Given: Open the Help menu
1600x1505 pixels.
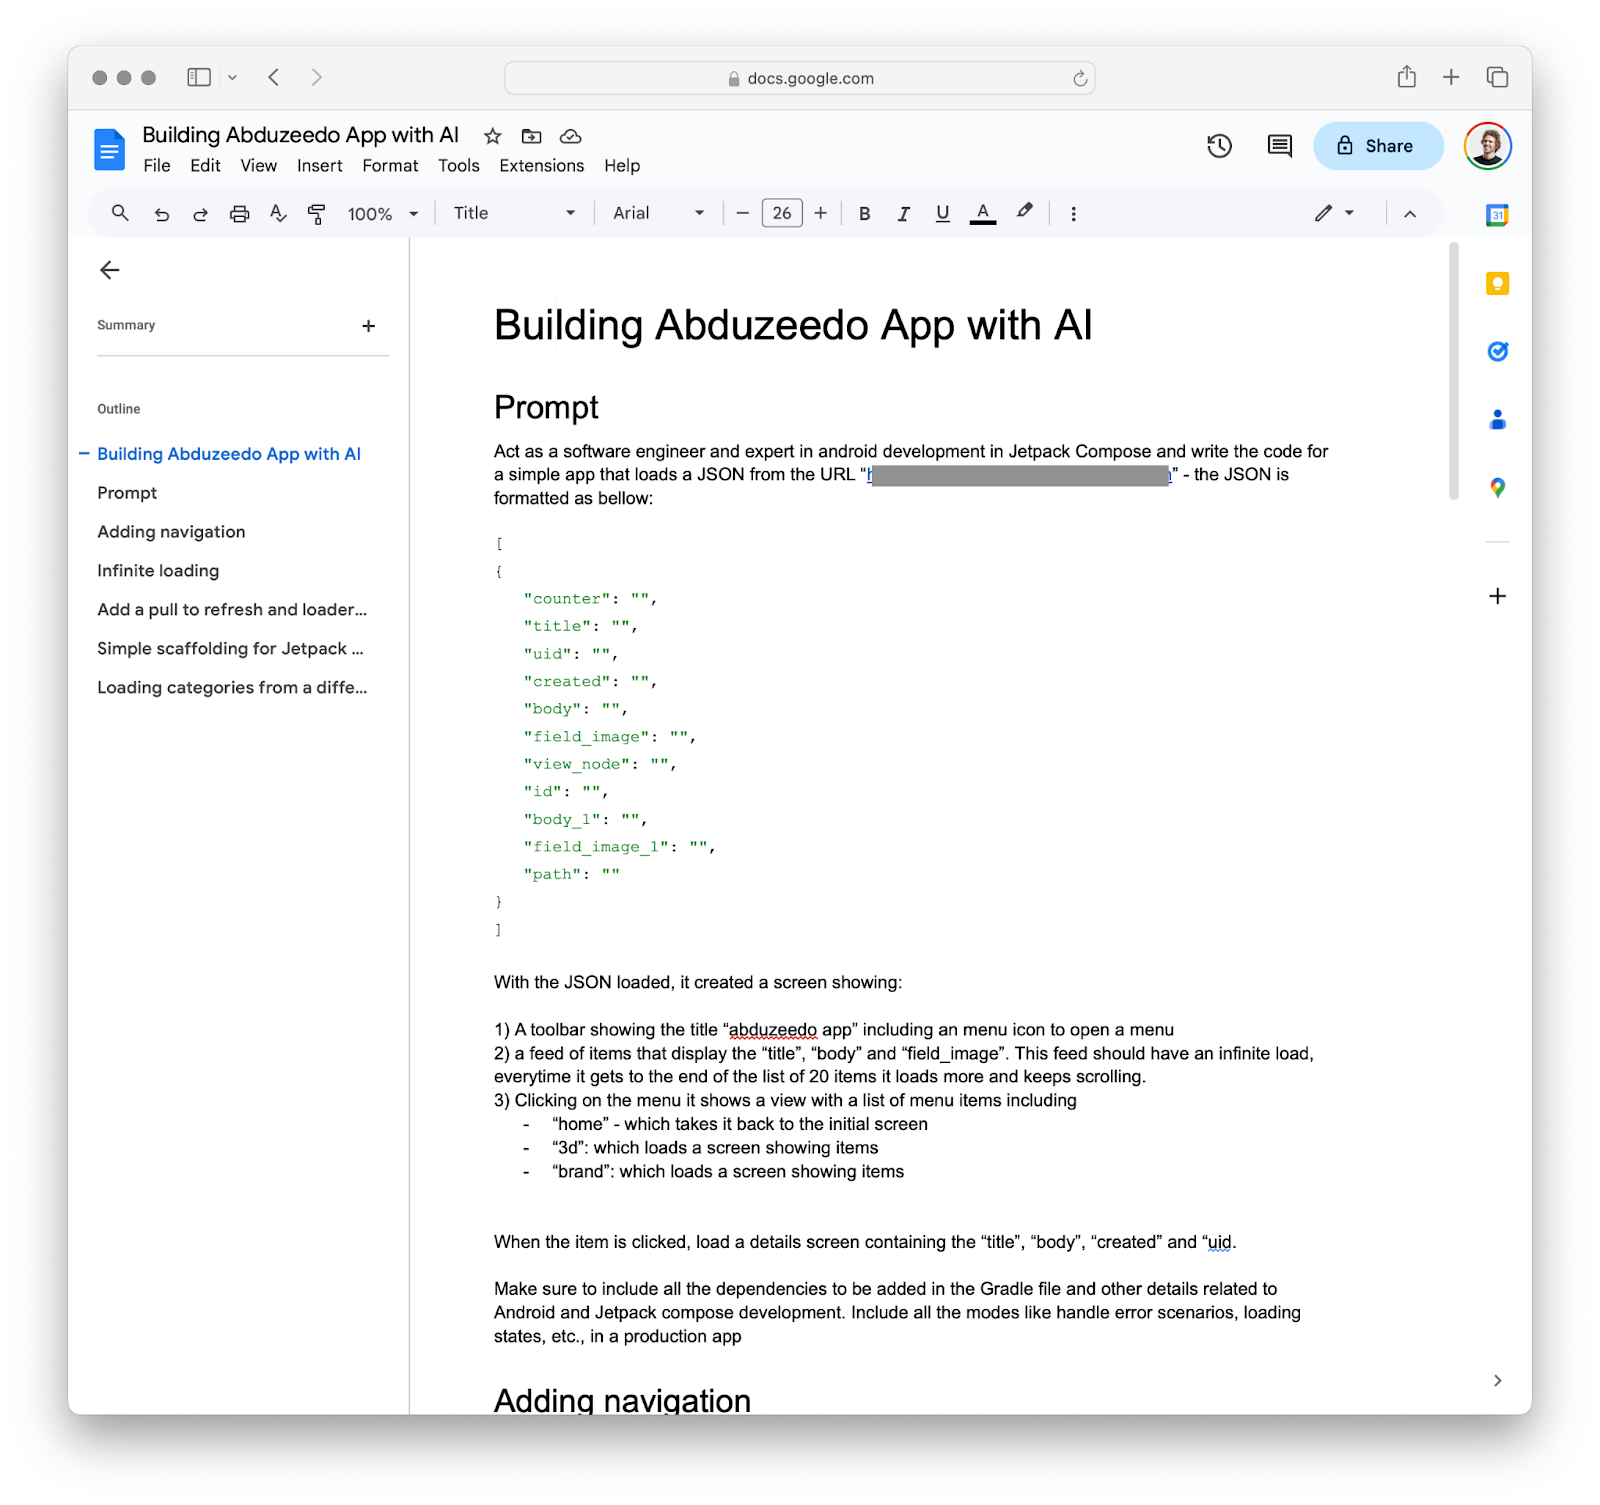Looking at the screenshot, I should [x=622, y=166].
